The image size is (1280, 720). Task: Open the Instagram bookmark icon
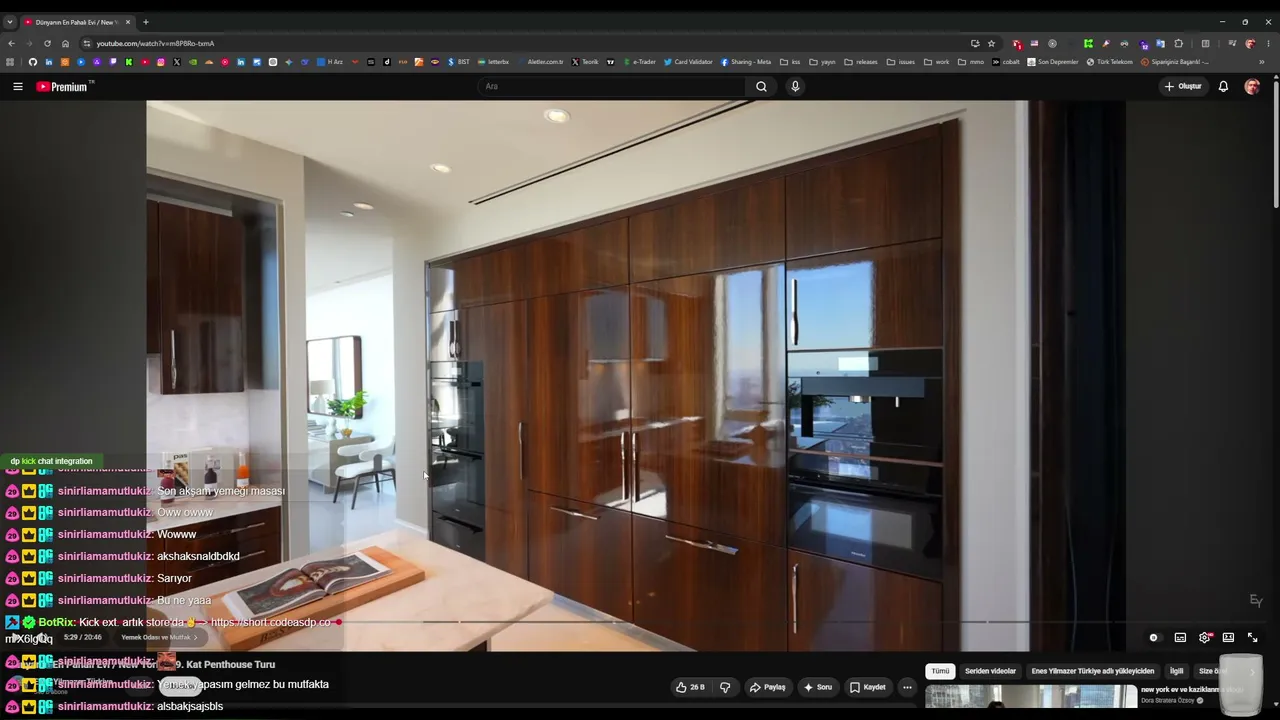click(x=161, y=62)
